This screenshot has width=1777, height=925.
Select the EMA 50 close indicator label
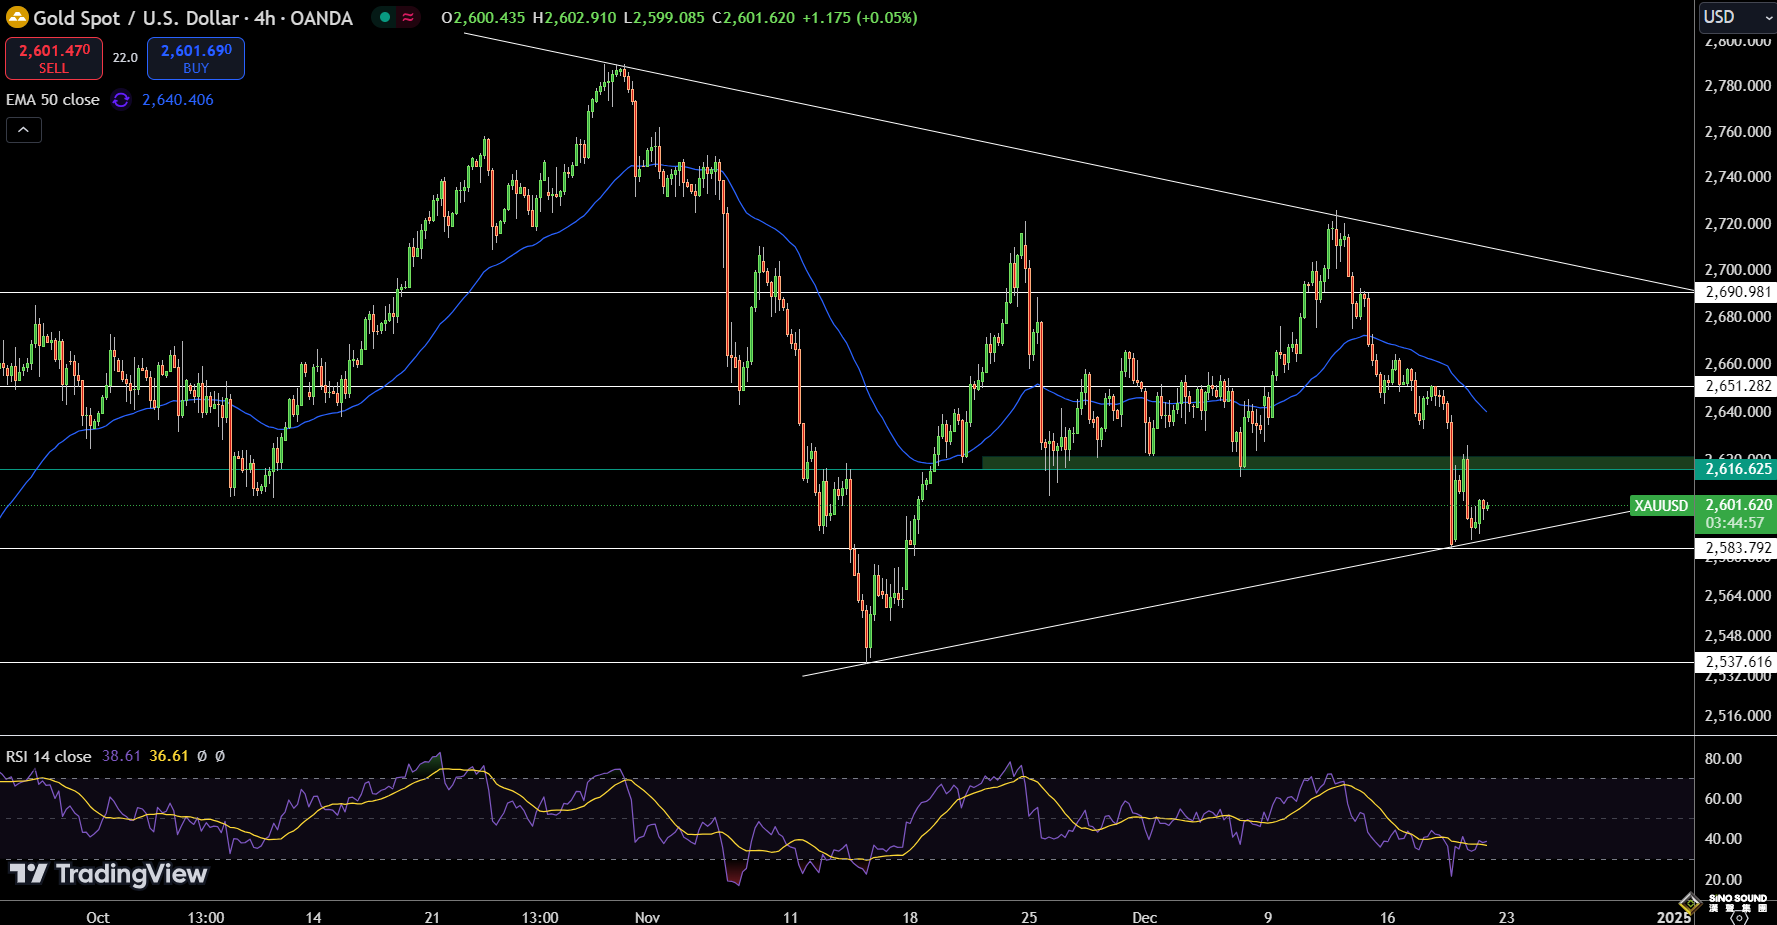click(x=53, y=100)
